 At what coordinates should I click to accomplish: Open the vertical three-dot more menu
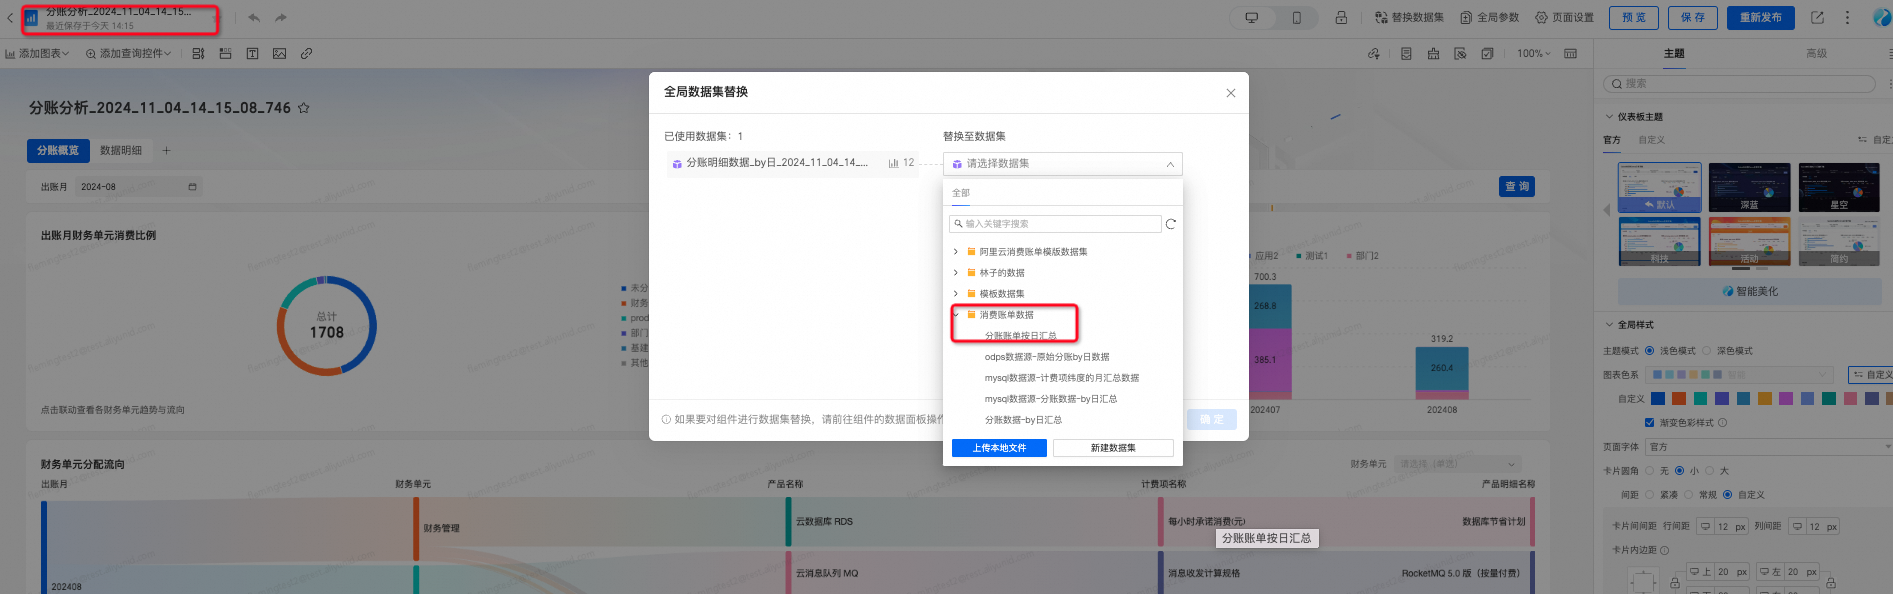click(1847, 18)
